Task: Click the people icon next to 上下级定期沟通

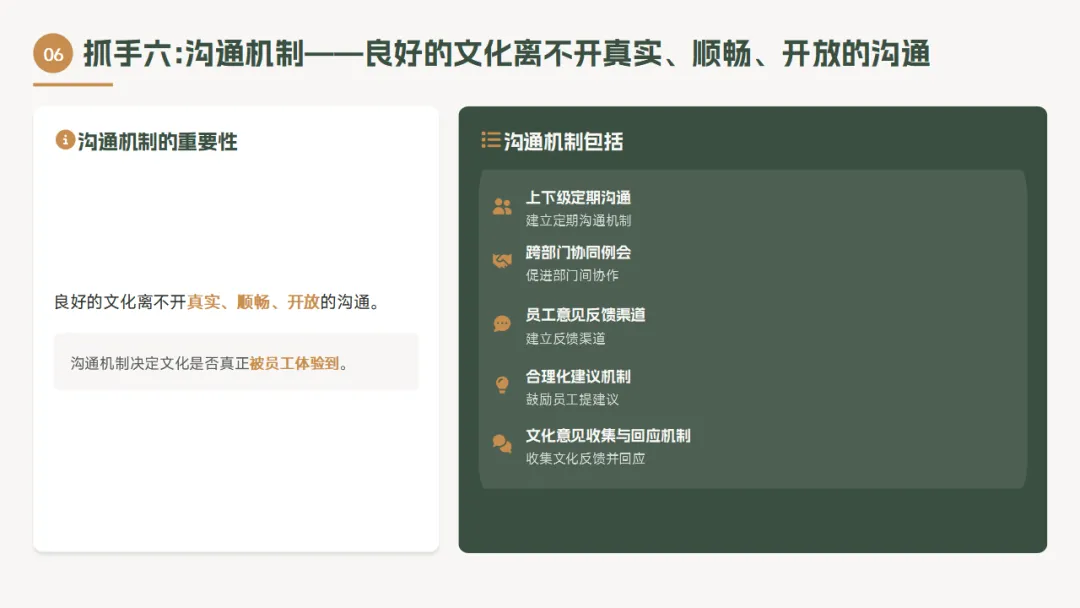Action: pyautogui.click(x=502, y=207)
